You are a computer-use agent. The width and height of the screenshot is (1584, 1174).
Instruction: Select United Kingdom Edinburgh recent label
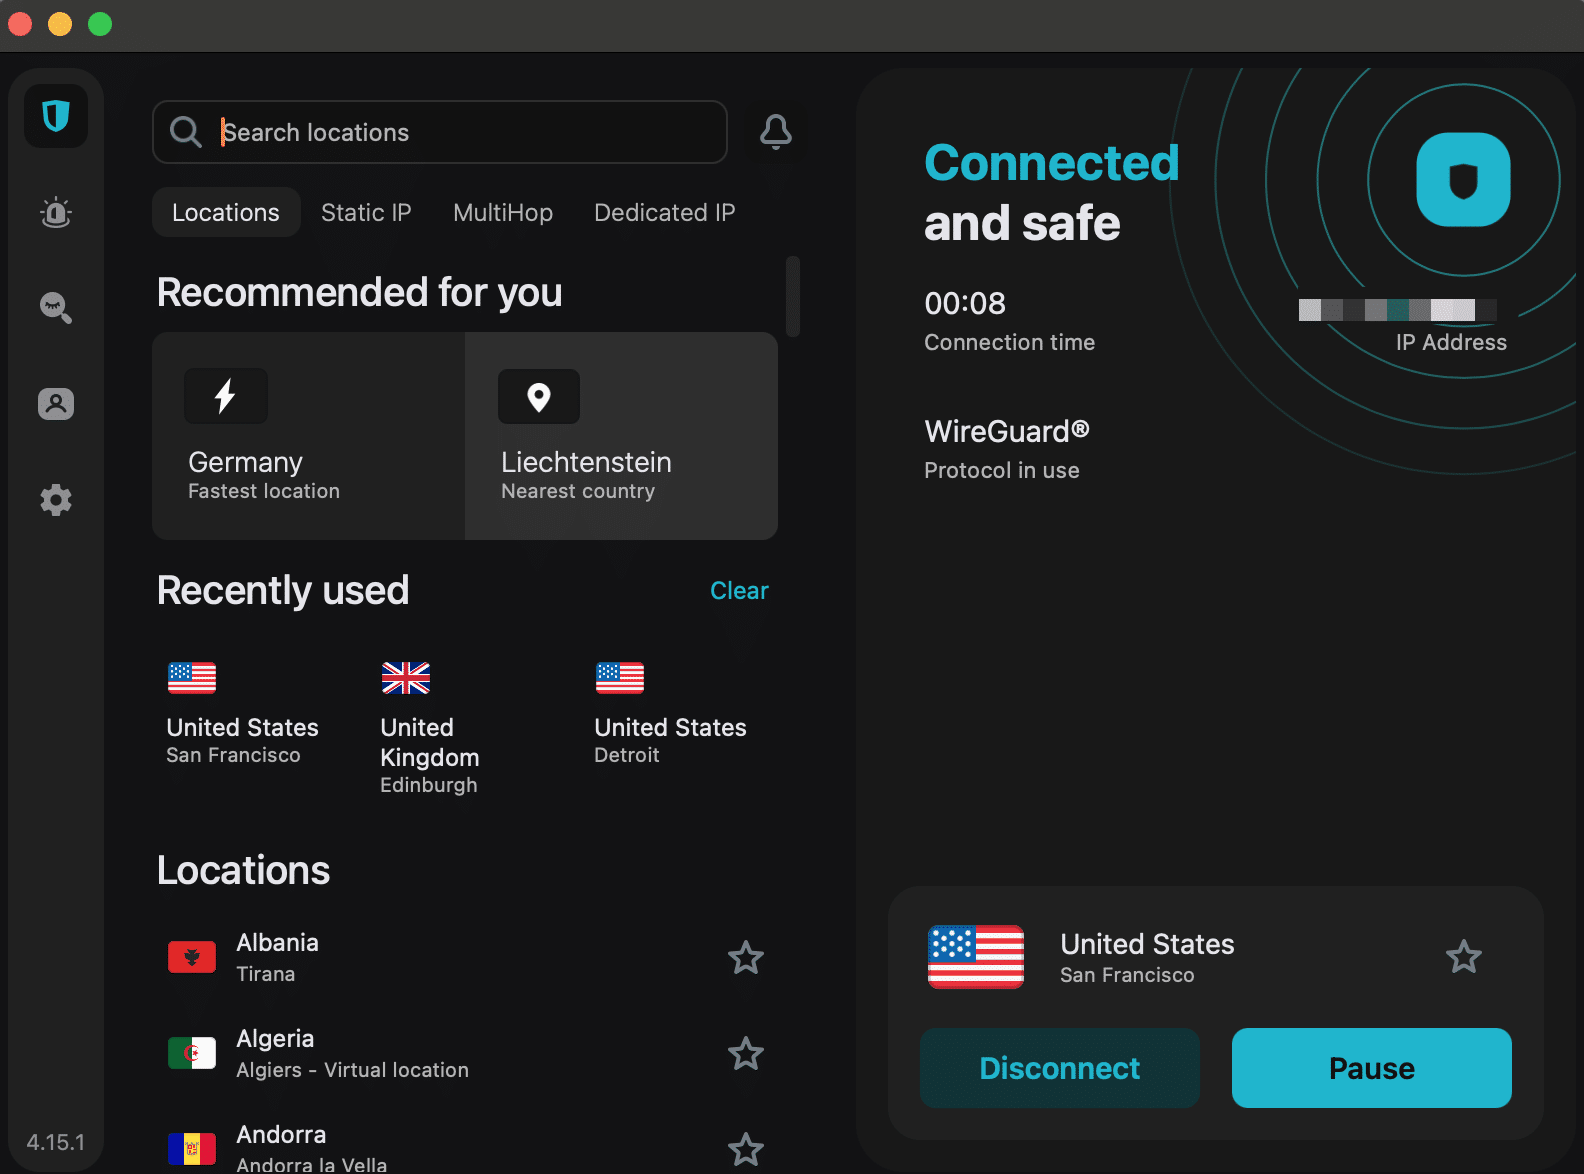(430, 755)
